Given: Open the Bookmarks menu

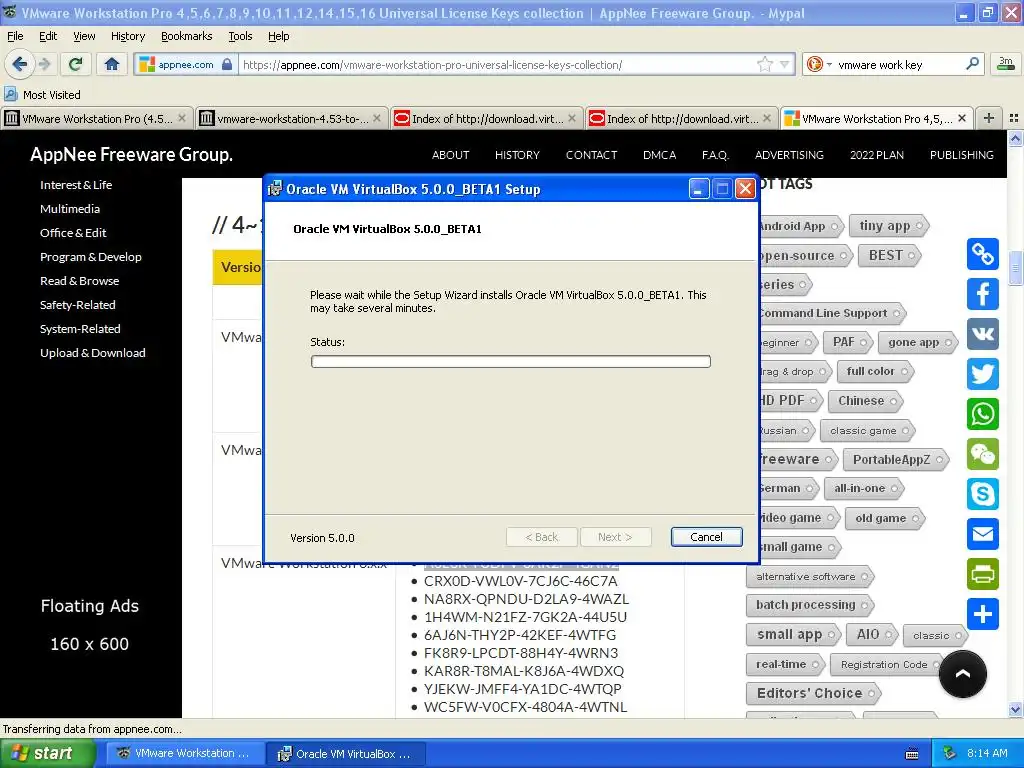Looking at the screenshot, I should pyautogui.click(x=186, y=36).
